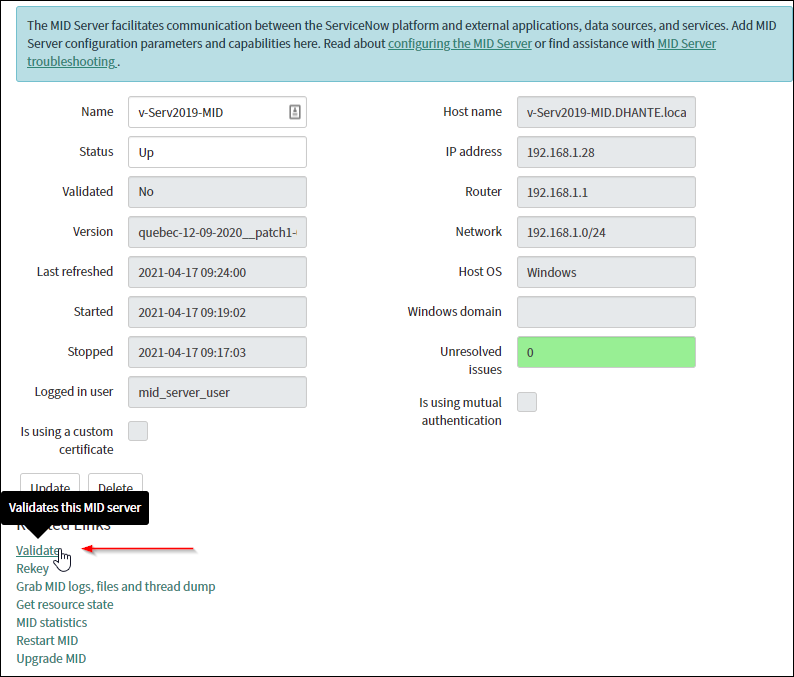794x677 pixels.
Task: Click the 'Unresolved issues' label
Action: (471, 361)
